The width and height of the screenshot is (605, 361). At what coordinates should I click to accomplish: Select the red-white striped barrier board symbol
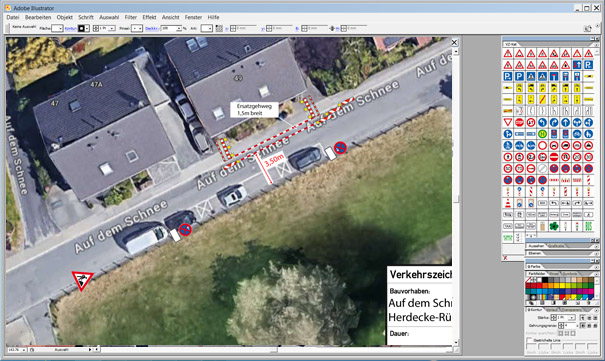pos(554,180)
